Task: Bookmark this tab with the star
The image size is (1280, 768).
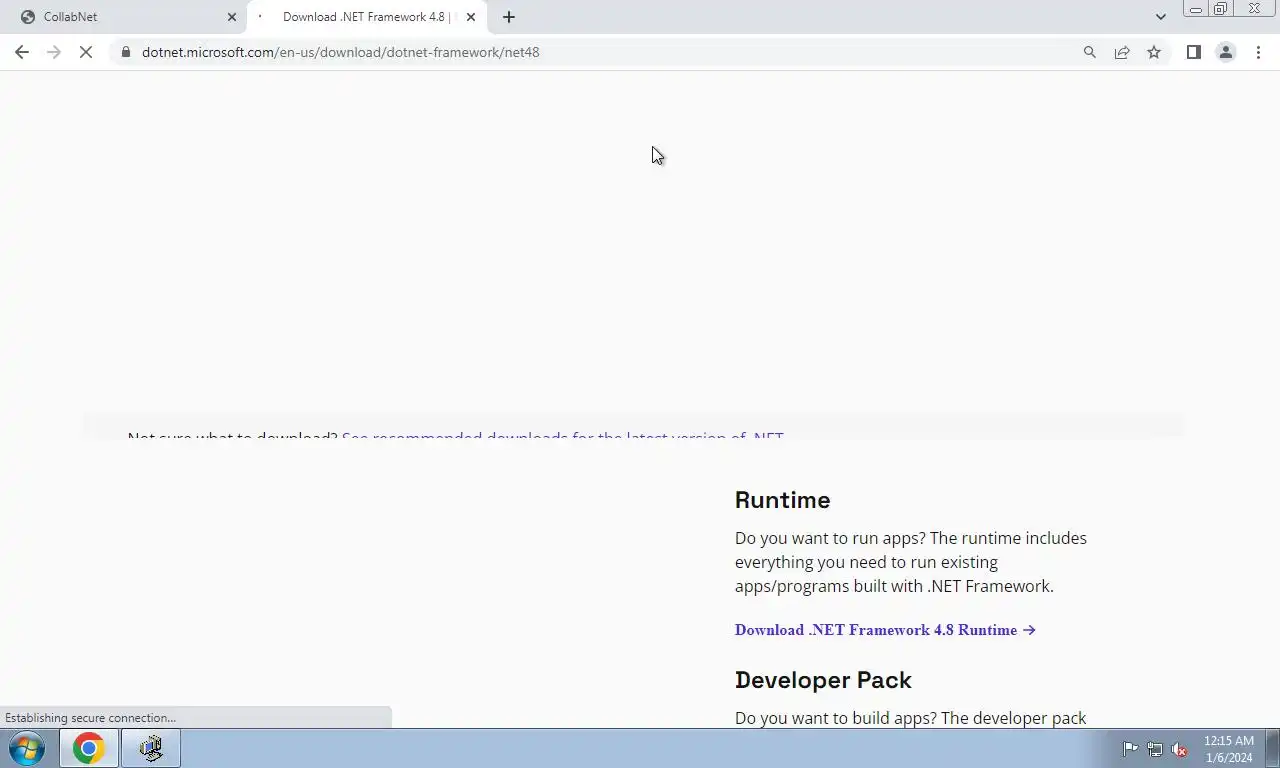Action: (1154, 52)
